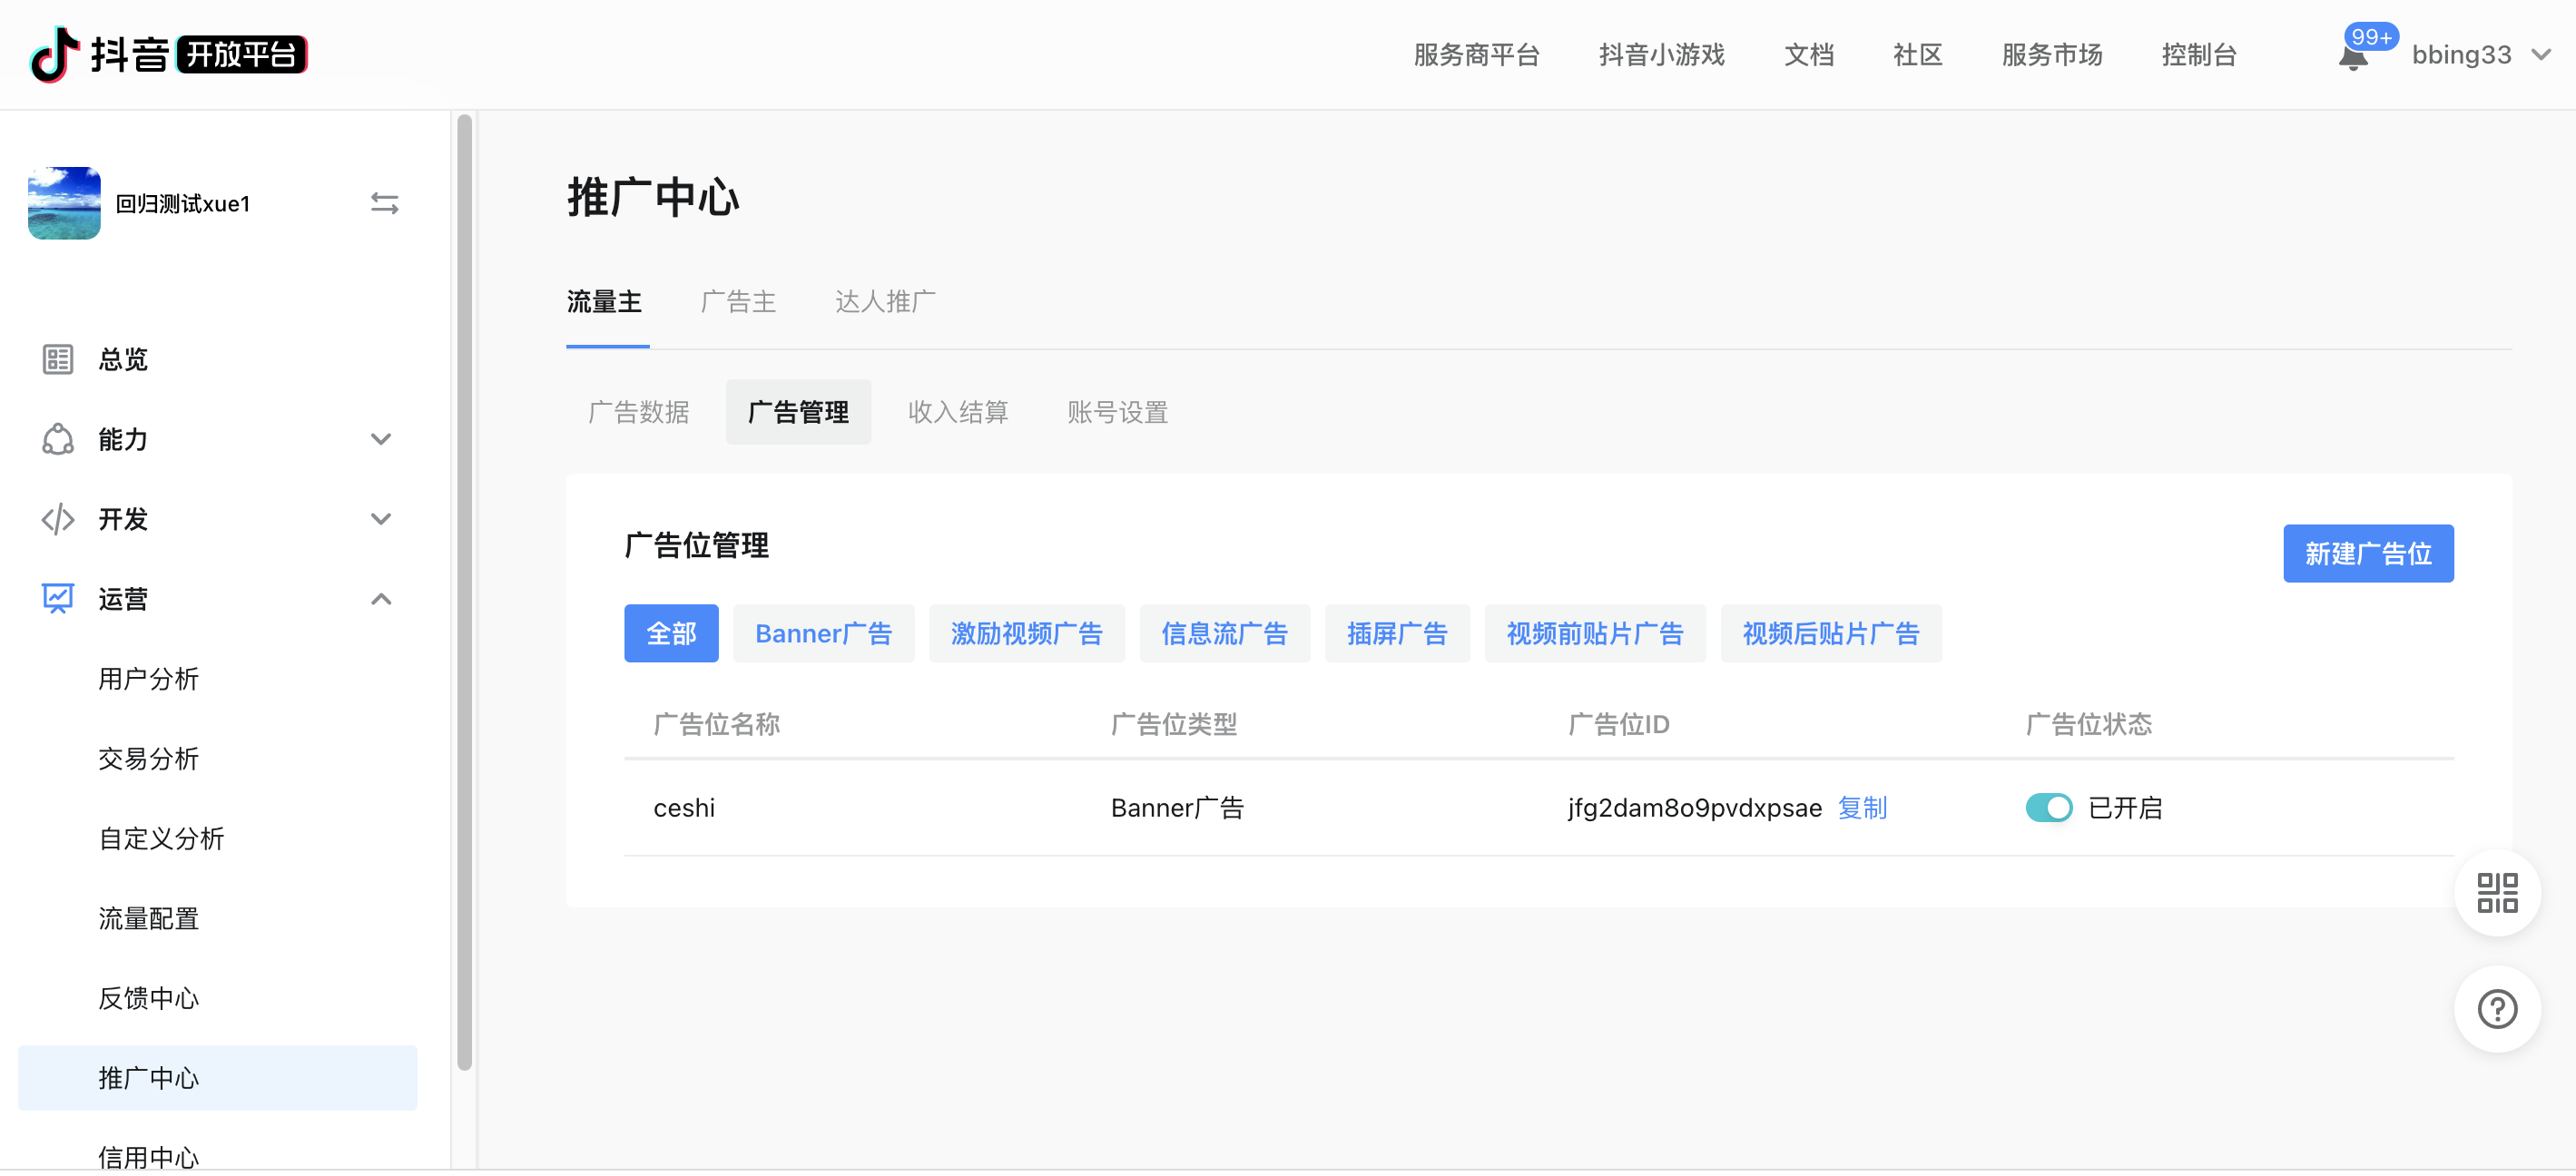Open 服务市场 in top navigation
Image resolution: width=2576 pixels, height=1176 pixels.
pos(2052,55)
